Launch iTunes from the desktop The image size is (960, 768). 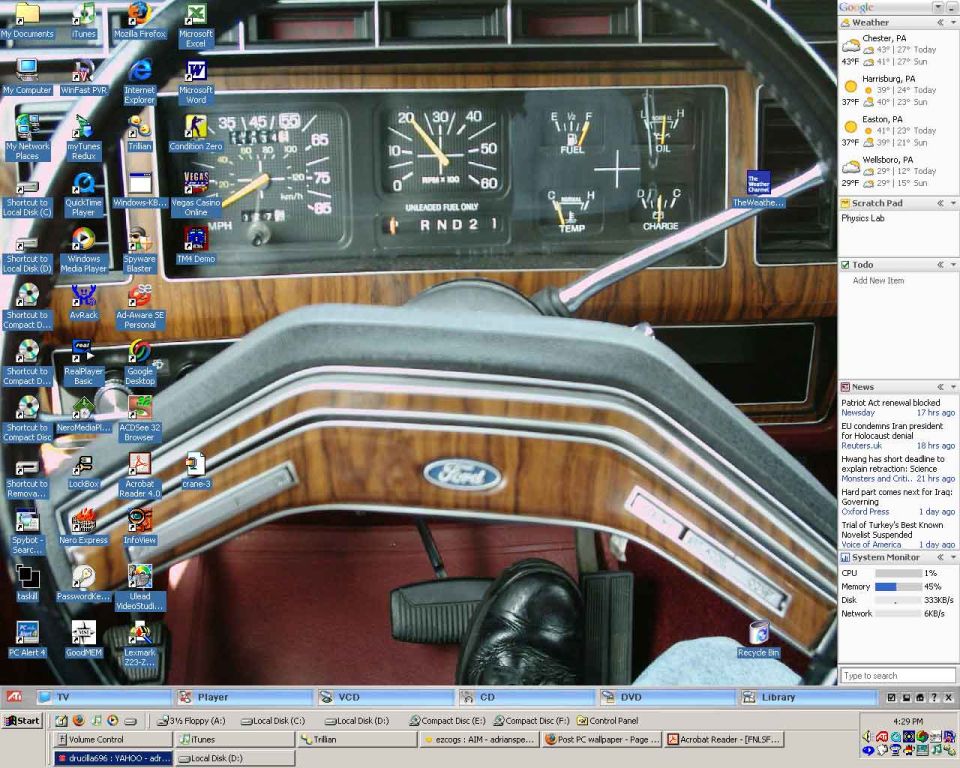coord(84,21)
